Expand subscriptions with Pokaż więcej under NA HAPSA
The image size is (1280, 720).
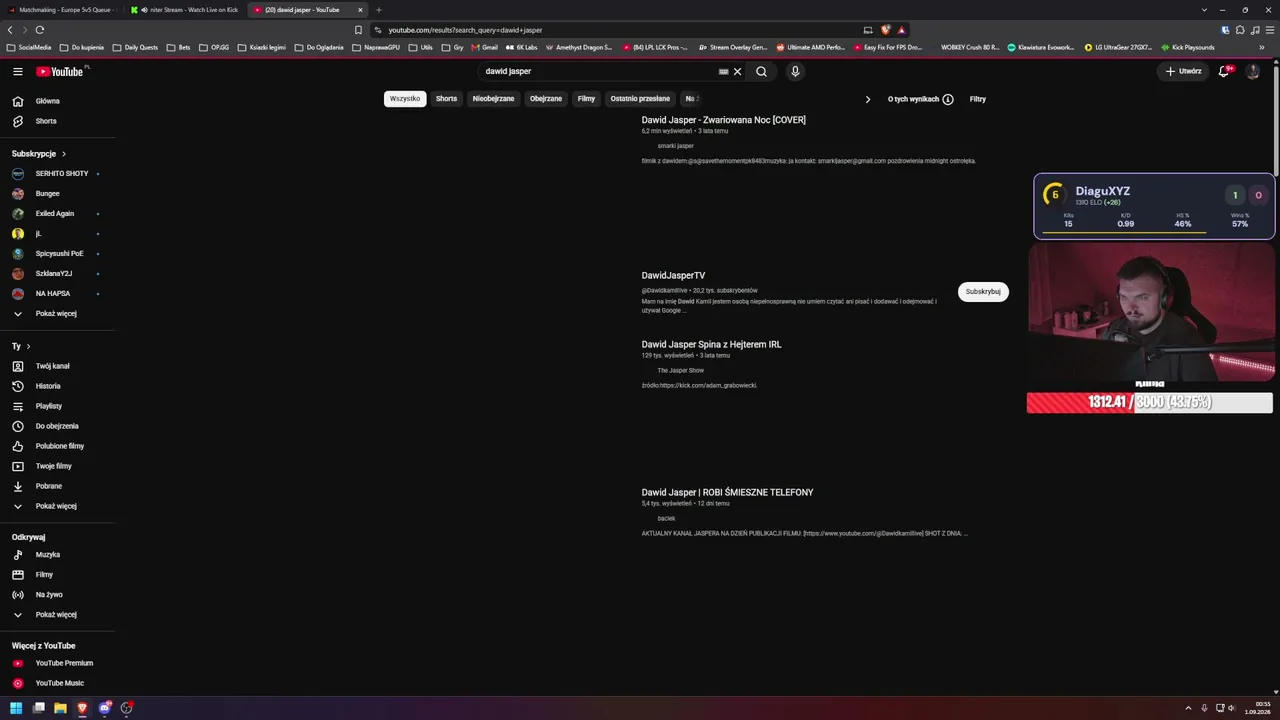coord(57,314)
